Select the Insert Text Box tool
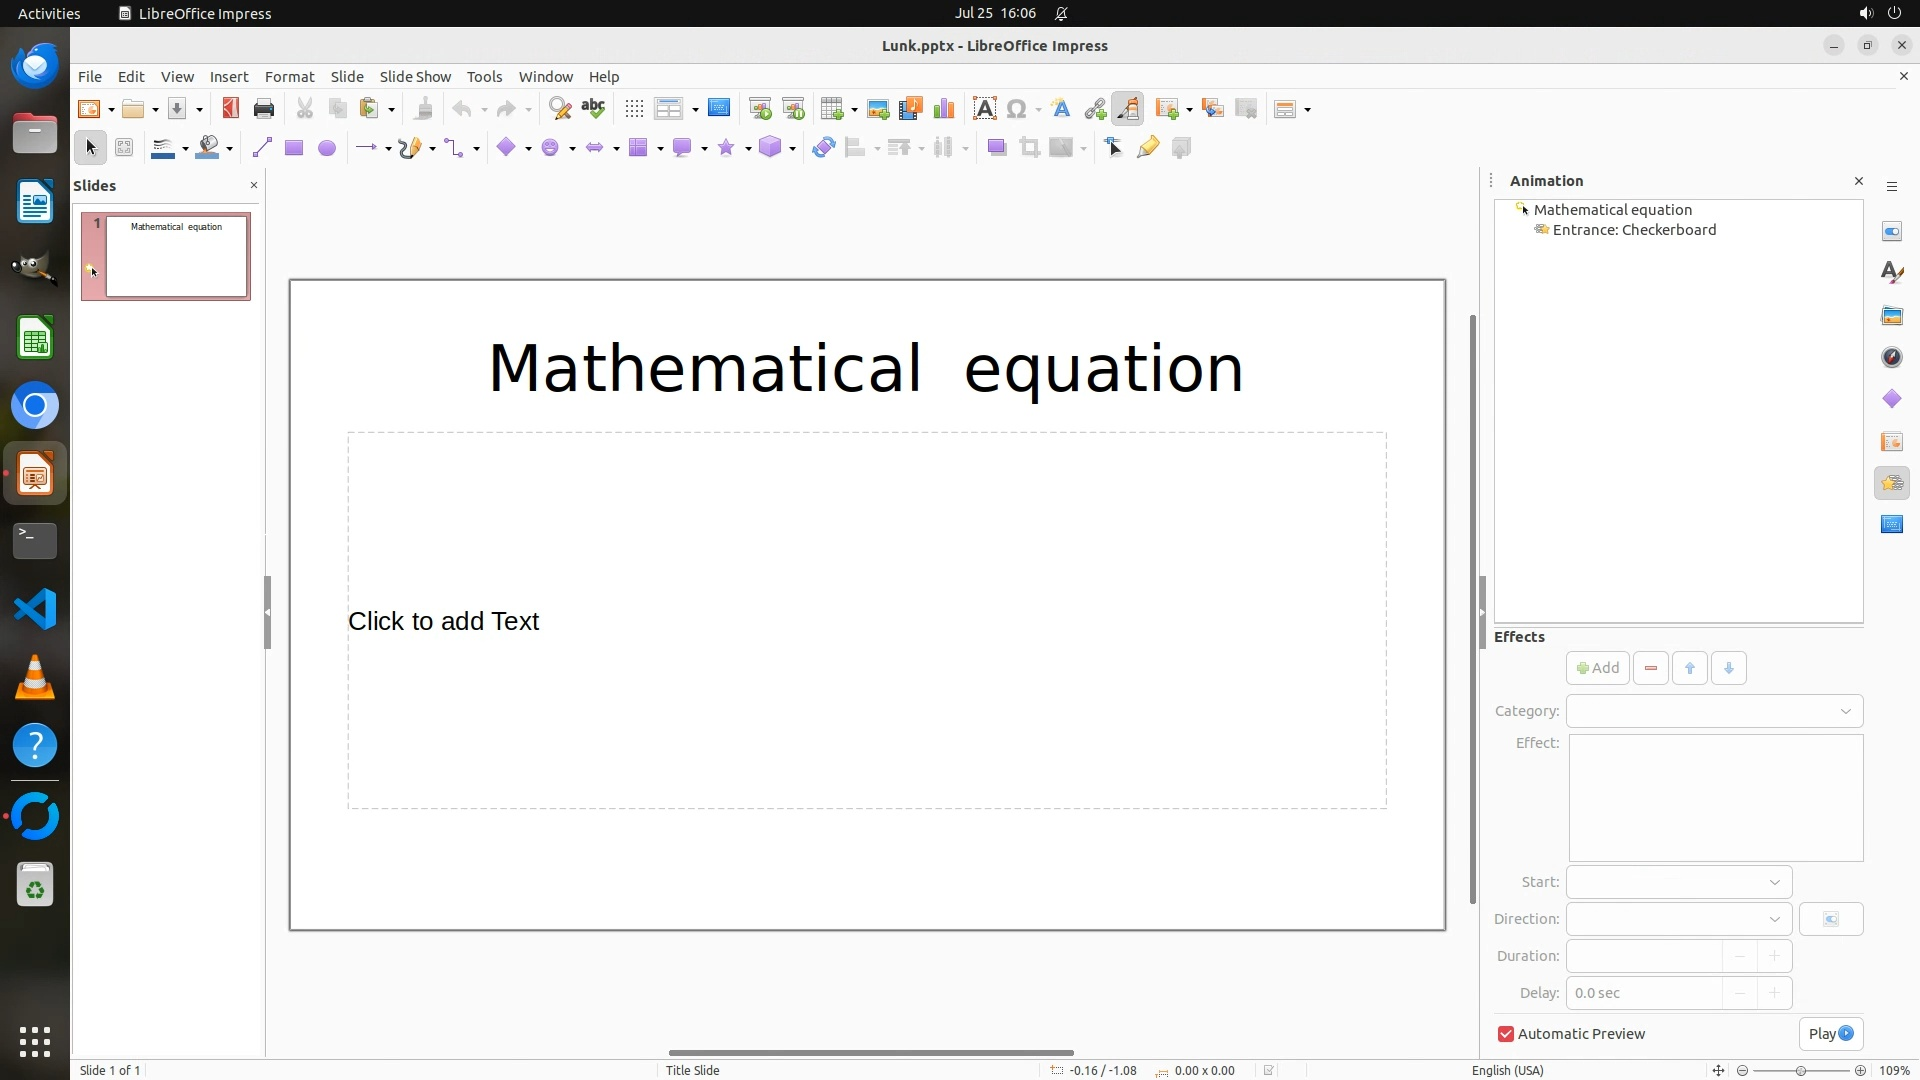Viewport: 1920px width, 1080px height. click(x=984, y=109)
